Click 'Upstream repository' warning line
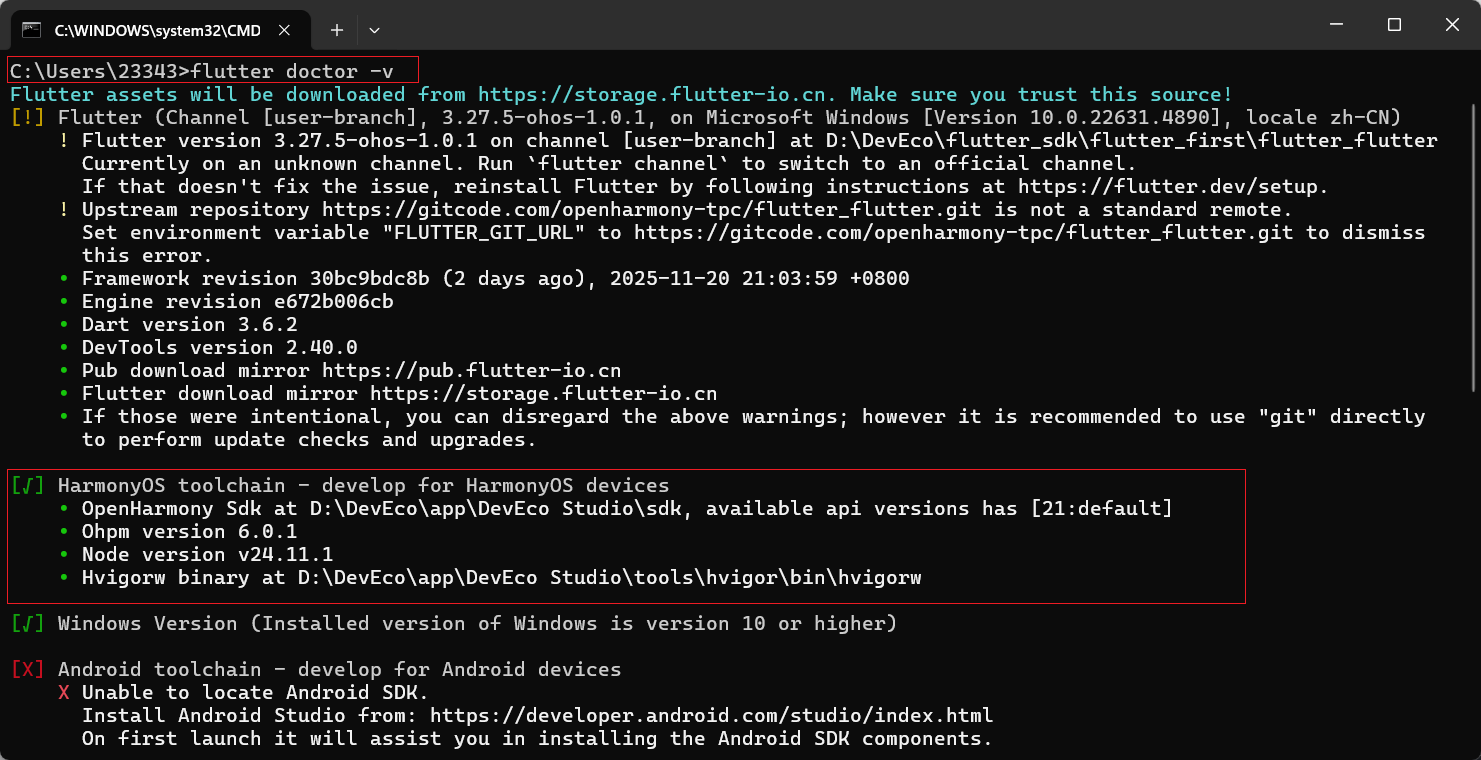This screenshot has width=1481, height=760. pyautogui.click(x=687, y=209)
